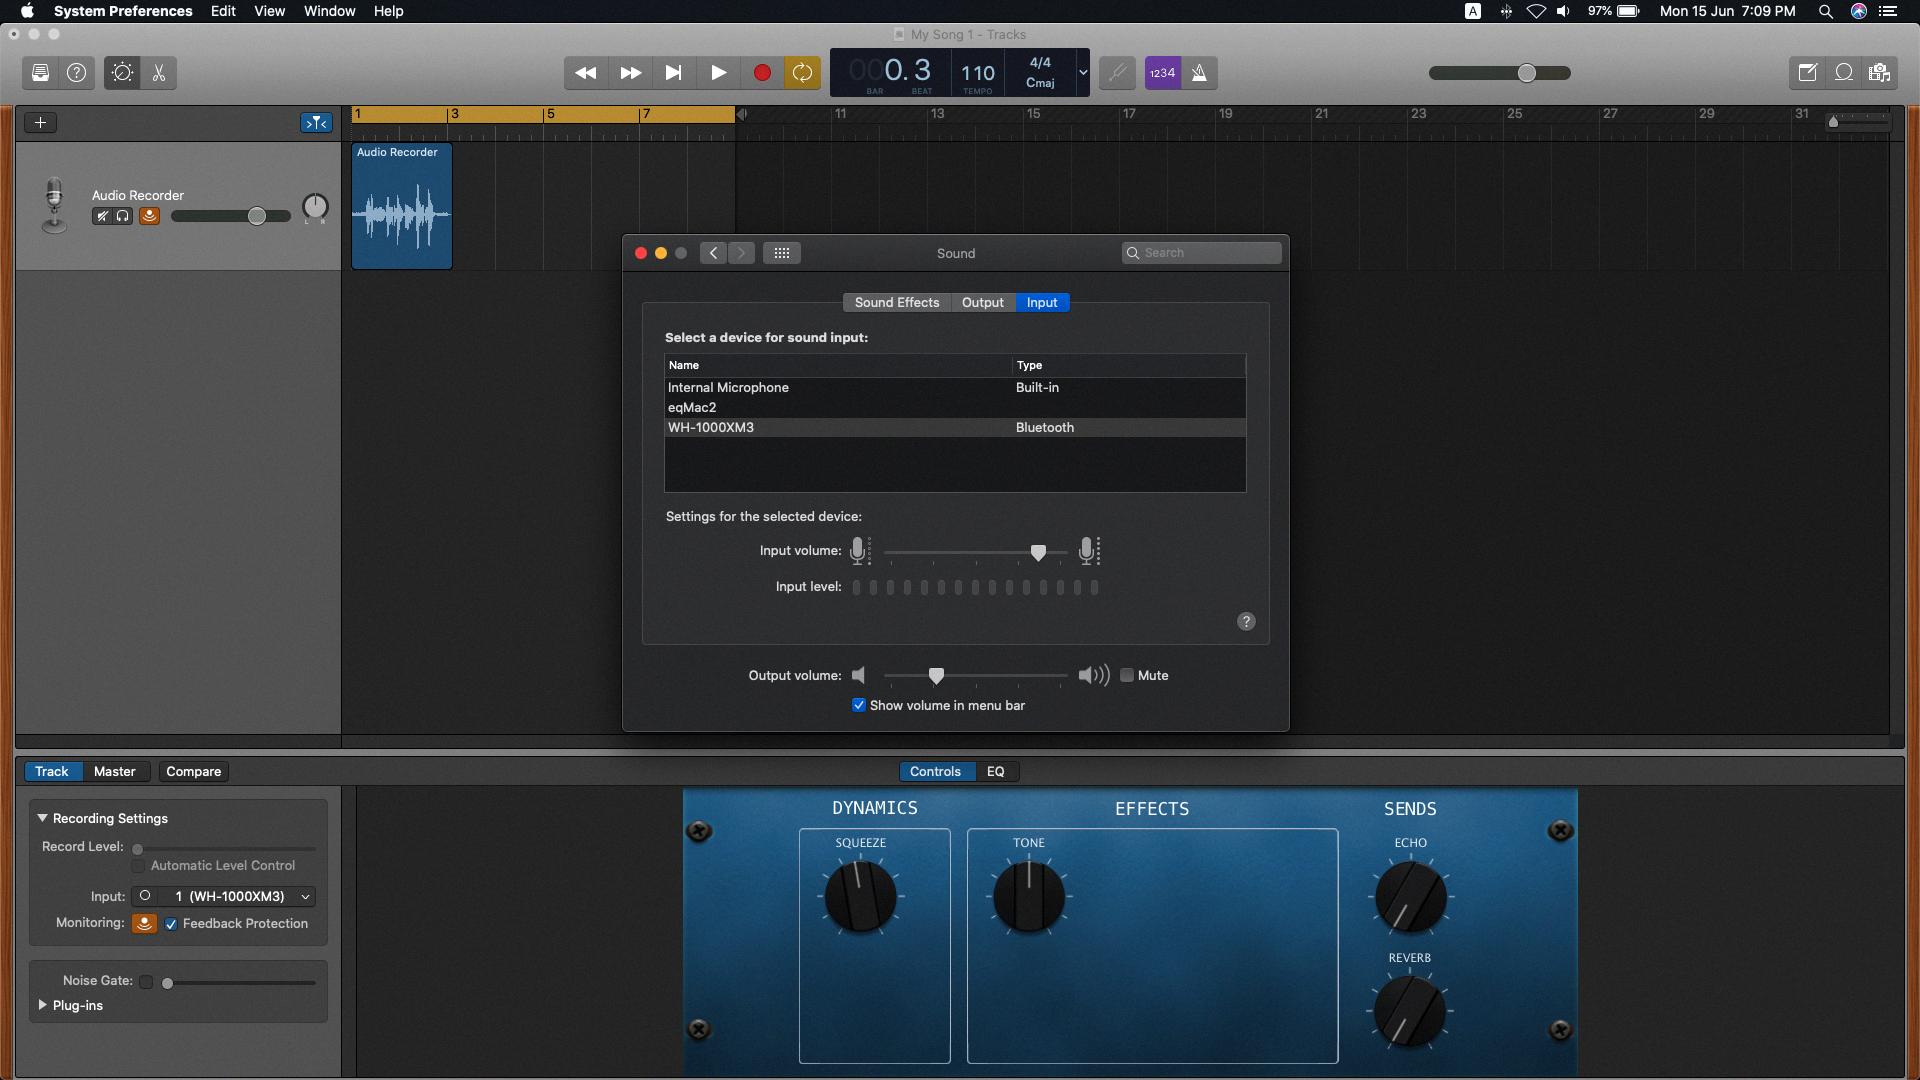Mute the Audio Recorder track
The image size is (1920, 1080).
click(101, 216)
